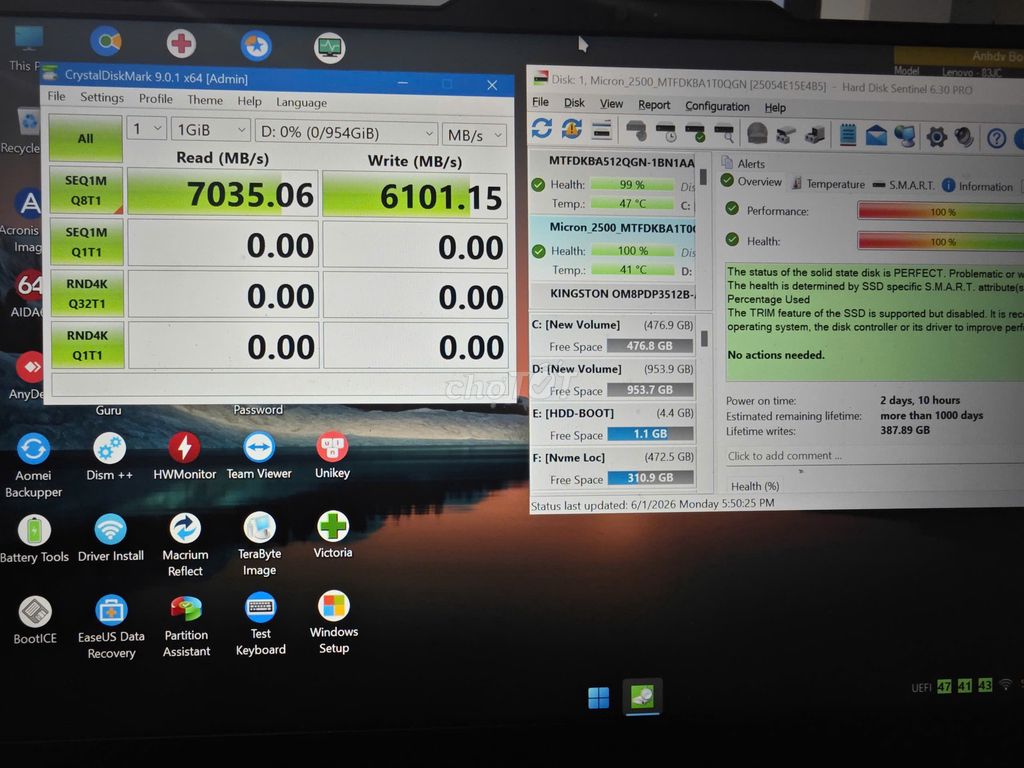Open Settings menu in CrystalDiskMark

click(102, 97)
